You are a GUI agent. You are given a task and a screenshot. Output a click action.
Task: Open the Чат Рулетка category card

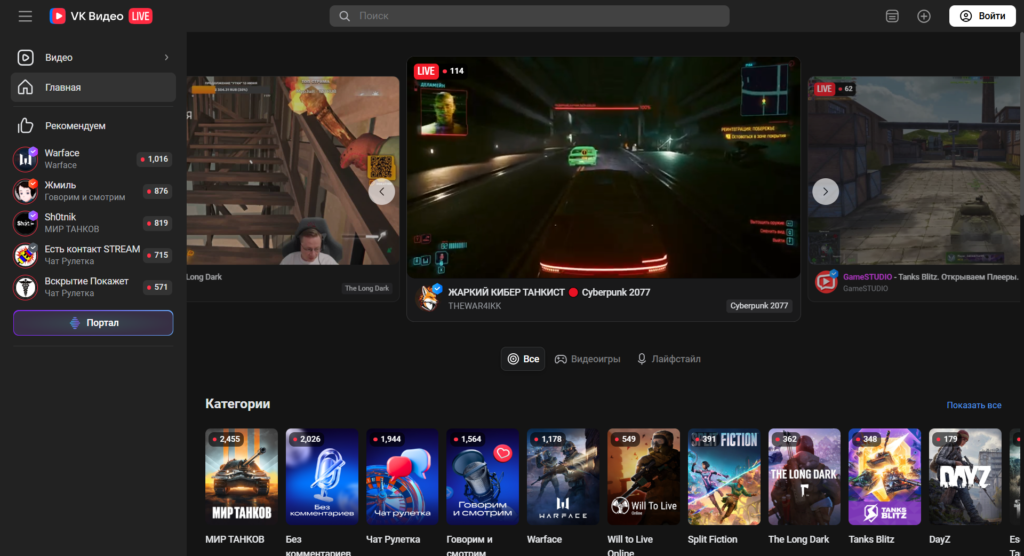pyautogui.click(x=402, y=477)
